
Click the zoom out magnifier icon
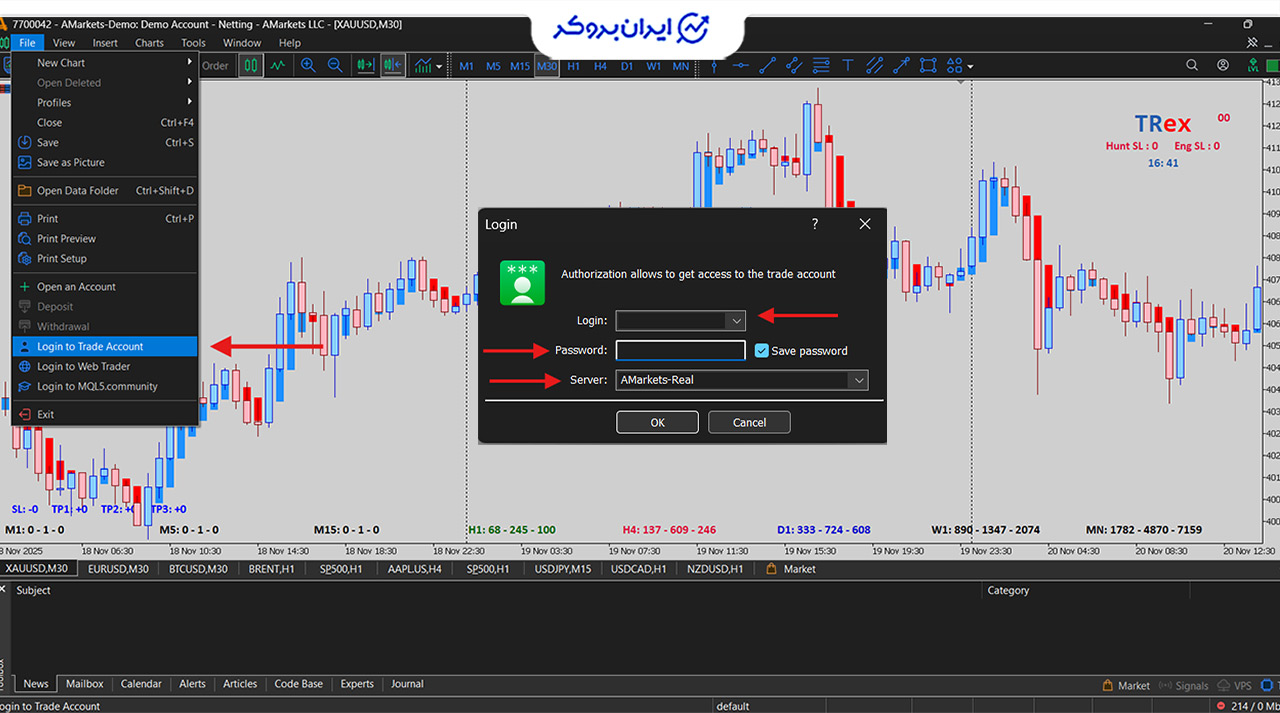coord(335,66)
